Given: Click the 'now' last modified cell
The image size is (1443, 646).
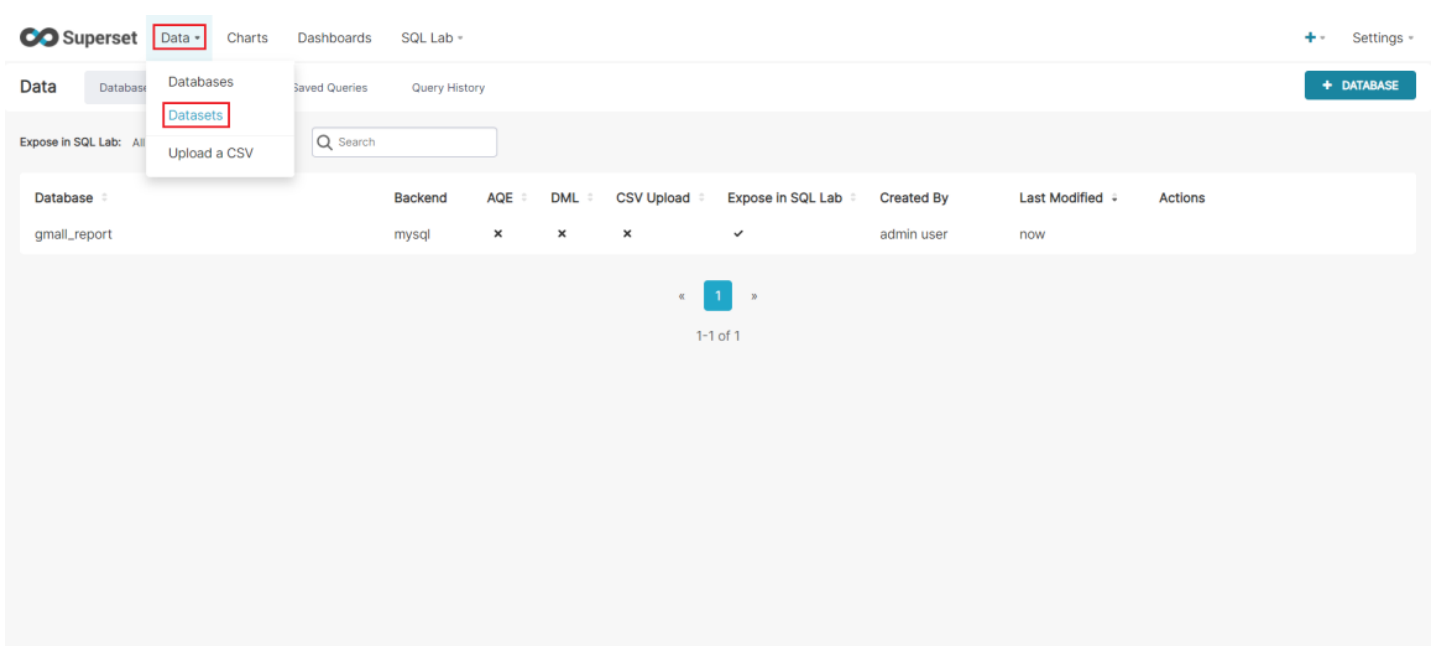Looking at the screenshot, I should (x=1032, y=234).
